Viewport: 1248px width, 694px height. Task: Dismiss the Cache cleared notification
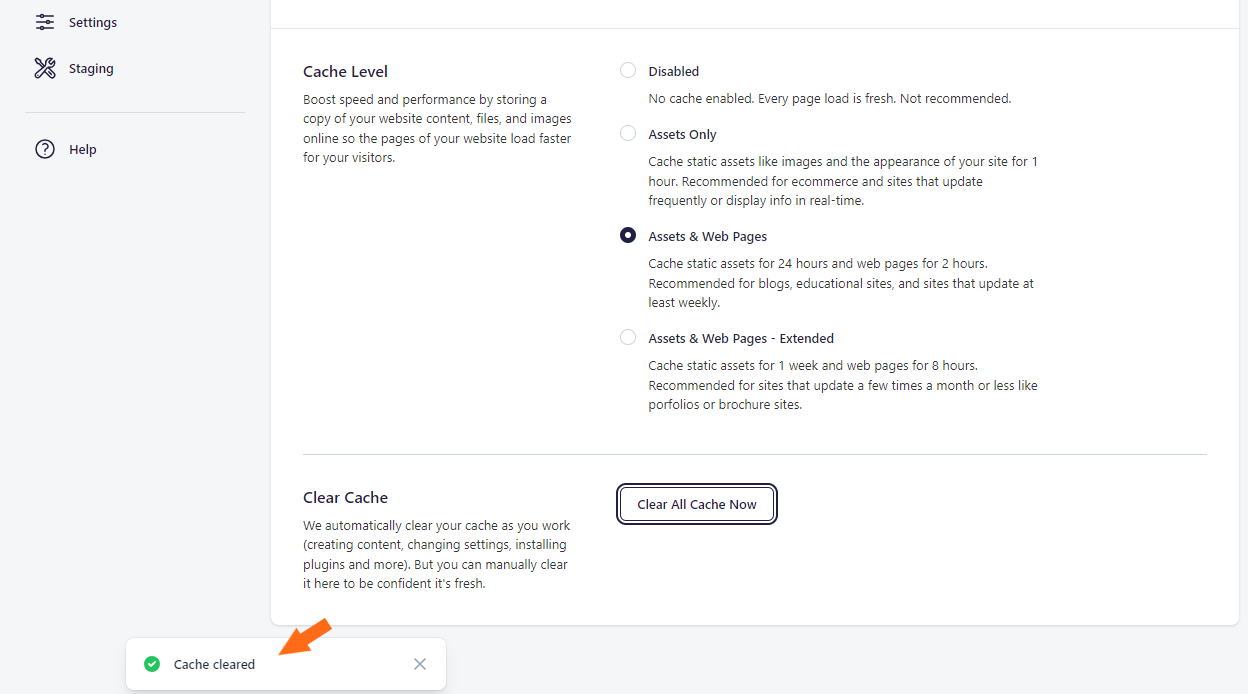click(420, 663)
